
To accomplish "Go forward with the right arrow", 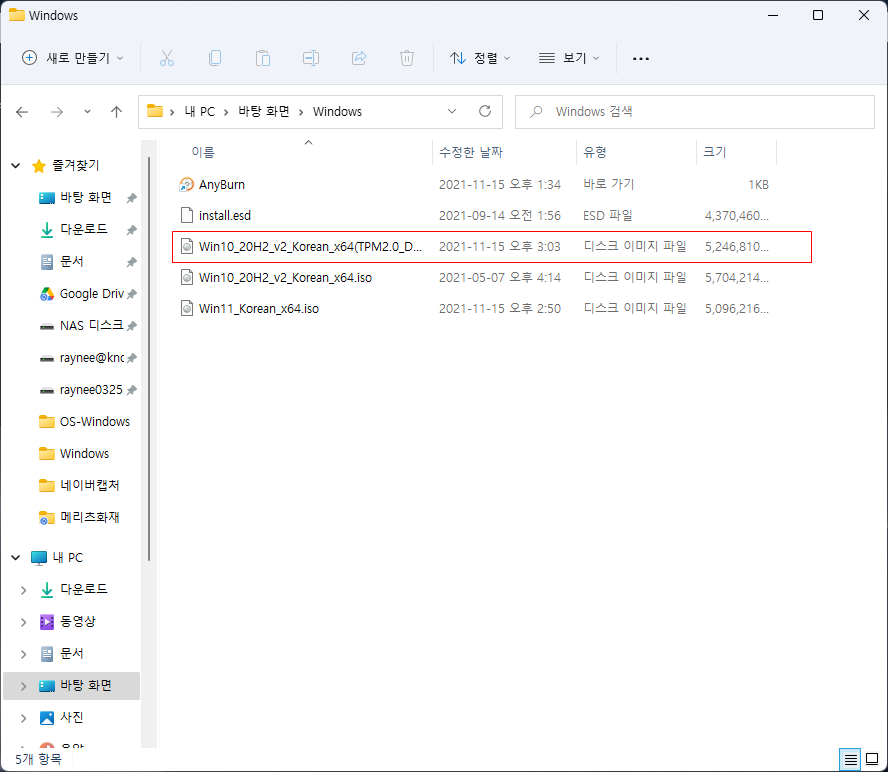I will click(x=57, y=112).
